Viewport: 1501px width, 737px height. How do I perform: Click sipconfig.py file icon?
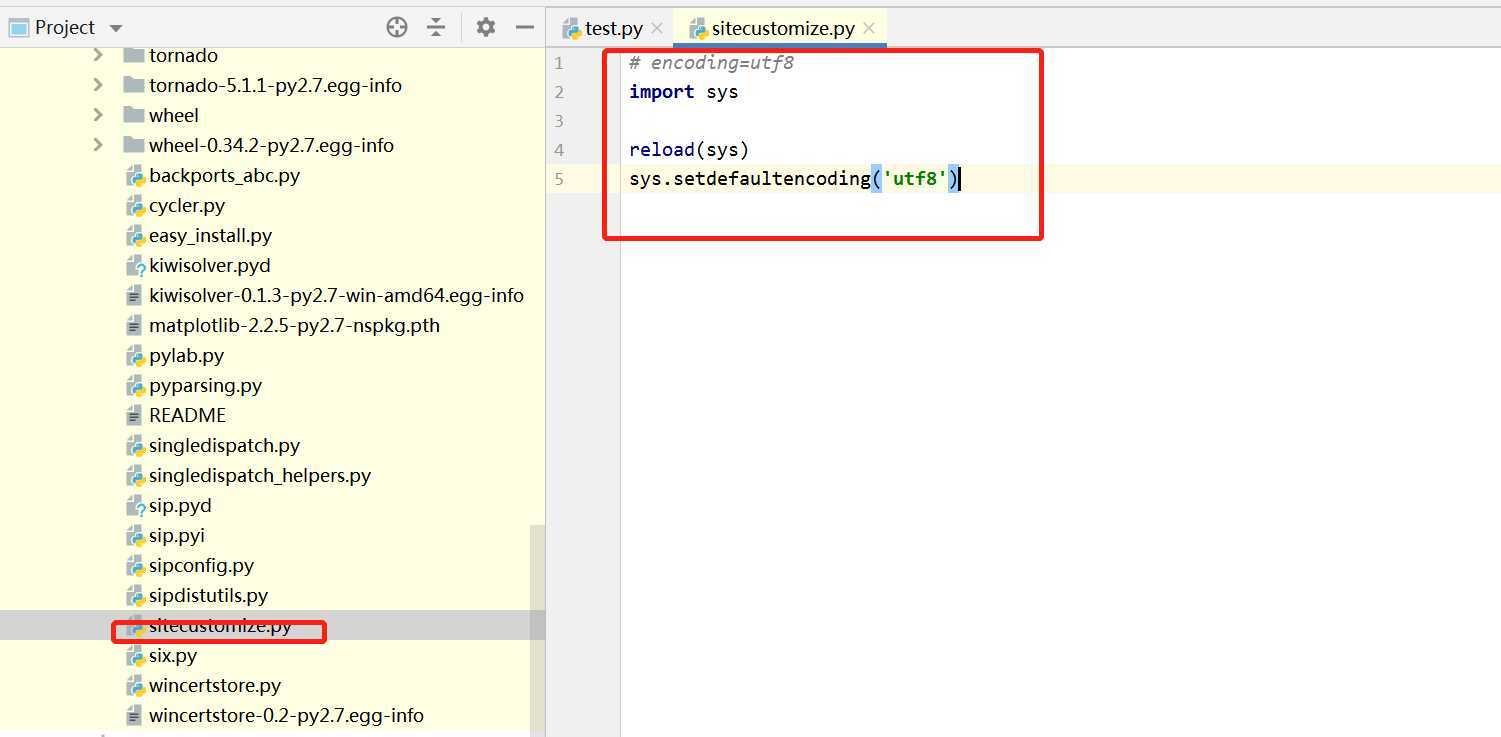[x=135, y=566]
